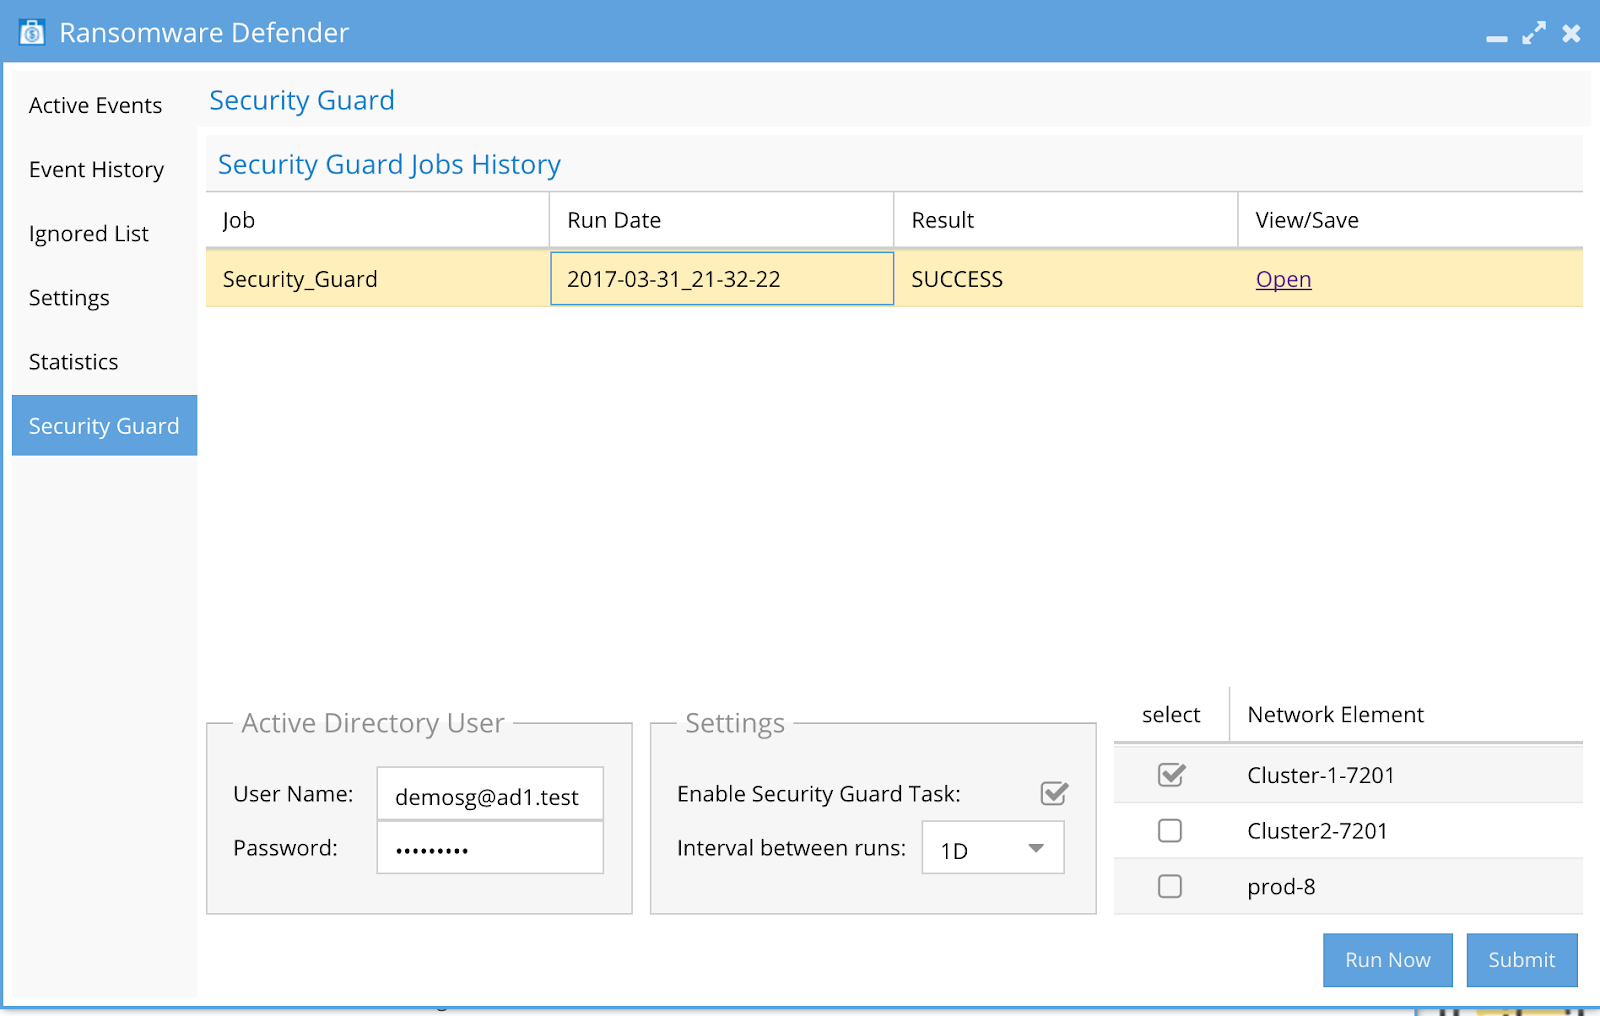View the Statistics page
Viewport: 1600px width, 1016px height.
[x=104, y=361]
